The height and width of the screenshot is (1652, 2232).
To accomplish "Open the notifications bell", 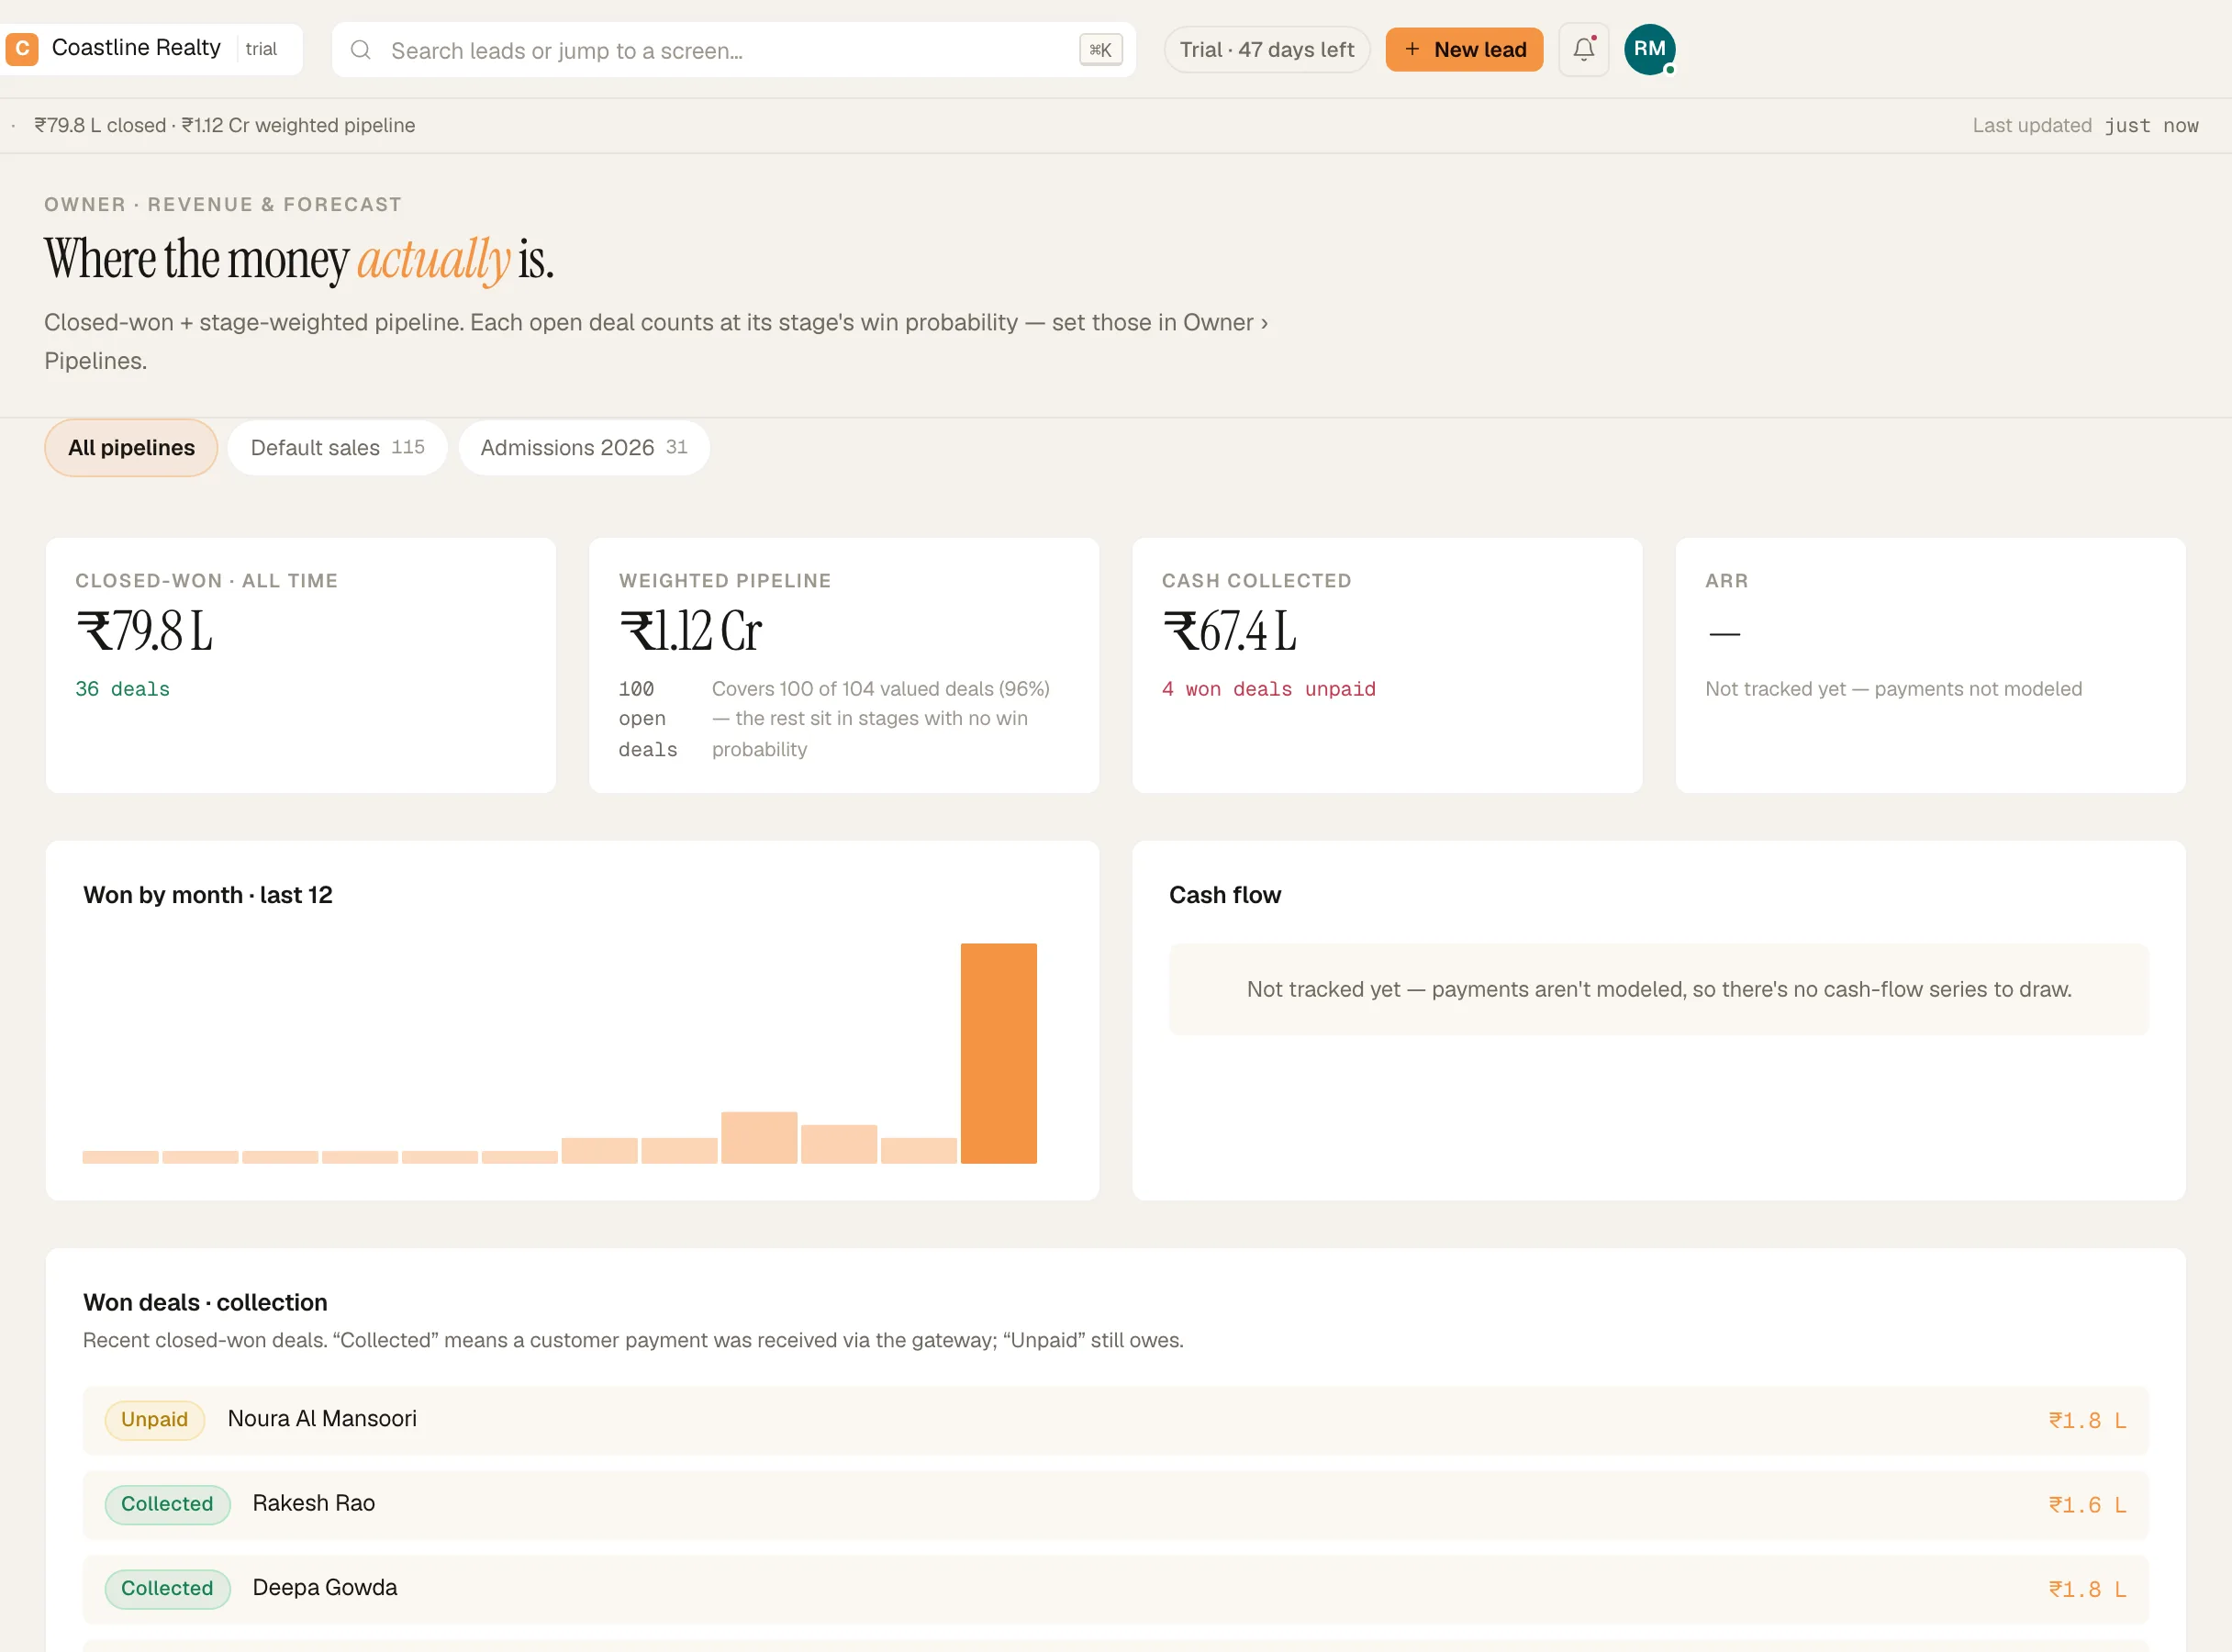I will pos(1583,49).
